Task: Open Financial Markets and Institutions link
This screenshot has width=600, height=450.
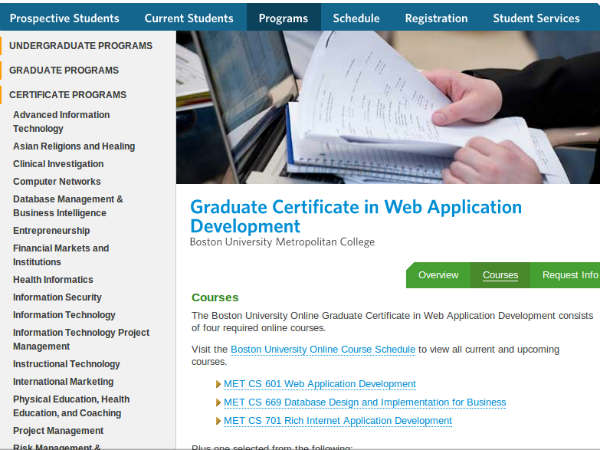Action: coord(61,255)
